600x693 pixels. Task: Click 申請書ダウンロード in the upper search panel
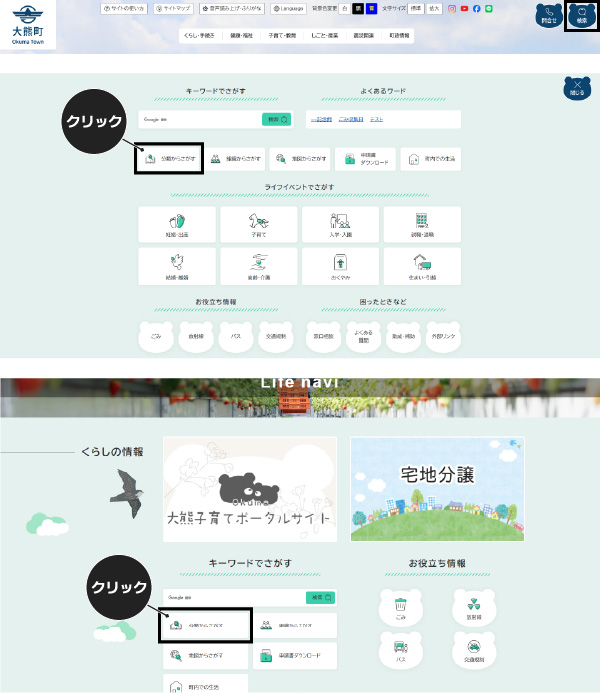(365, 159)
